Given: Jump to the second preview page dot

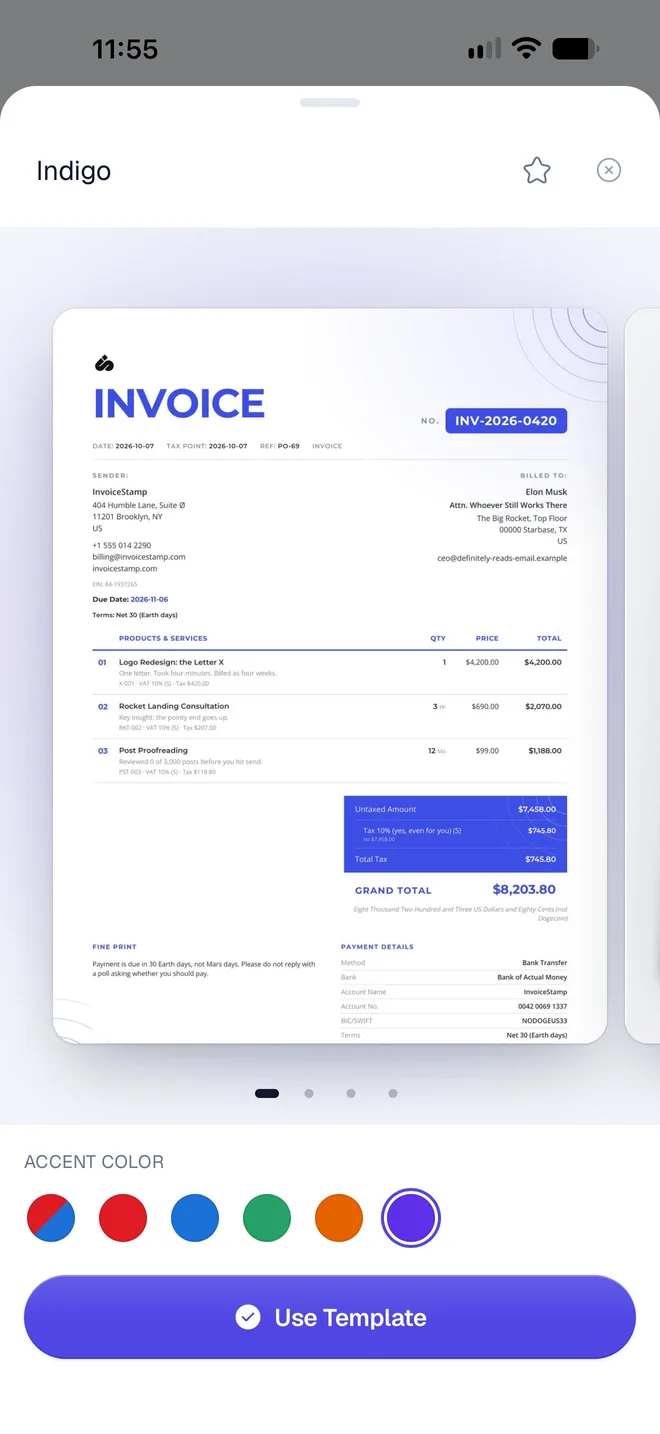Looking at the screenshot, I should point(309,1093).
